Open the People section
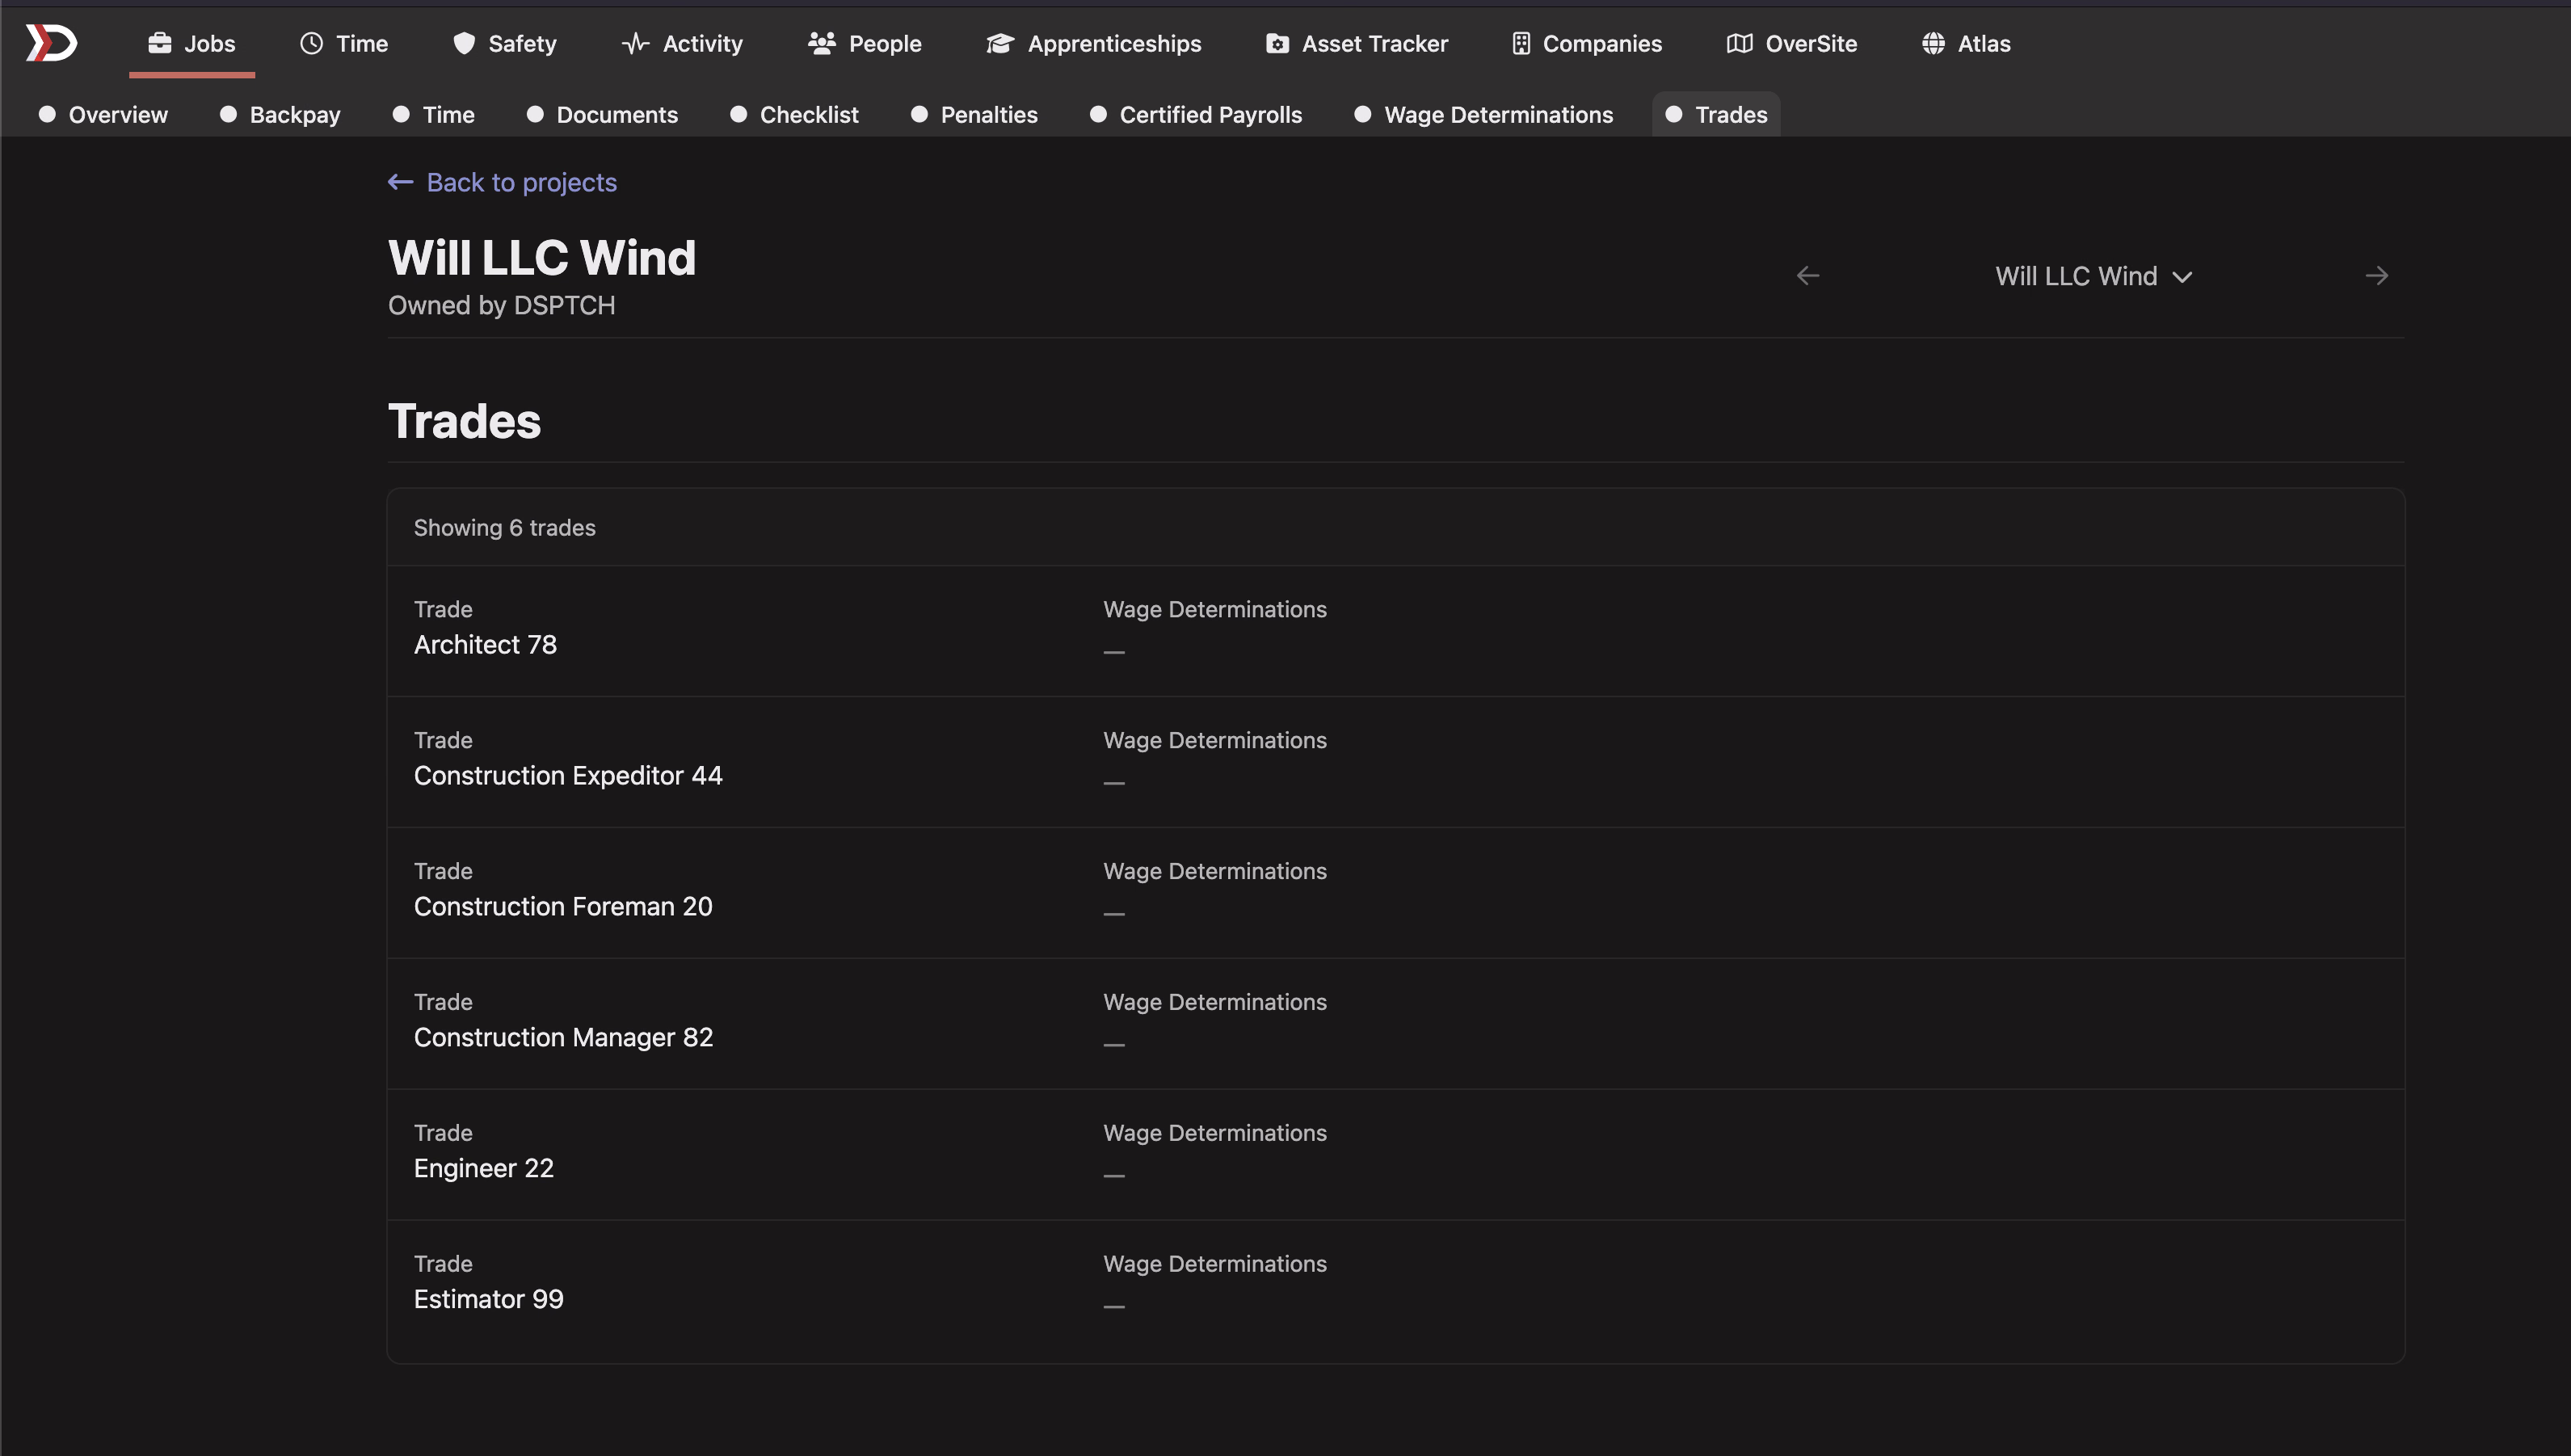The image size is (2571, 1456). (x=864, y=43)
